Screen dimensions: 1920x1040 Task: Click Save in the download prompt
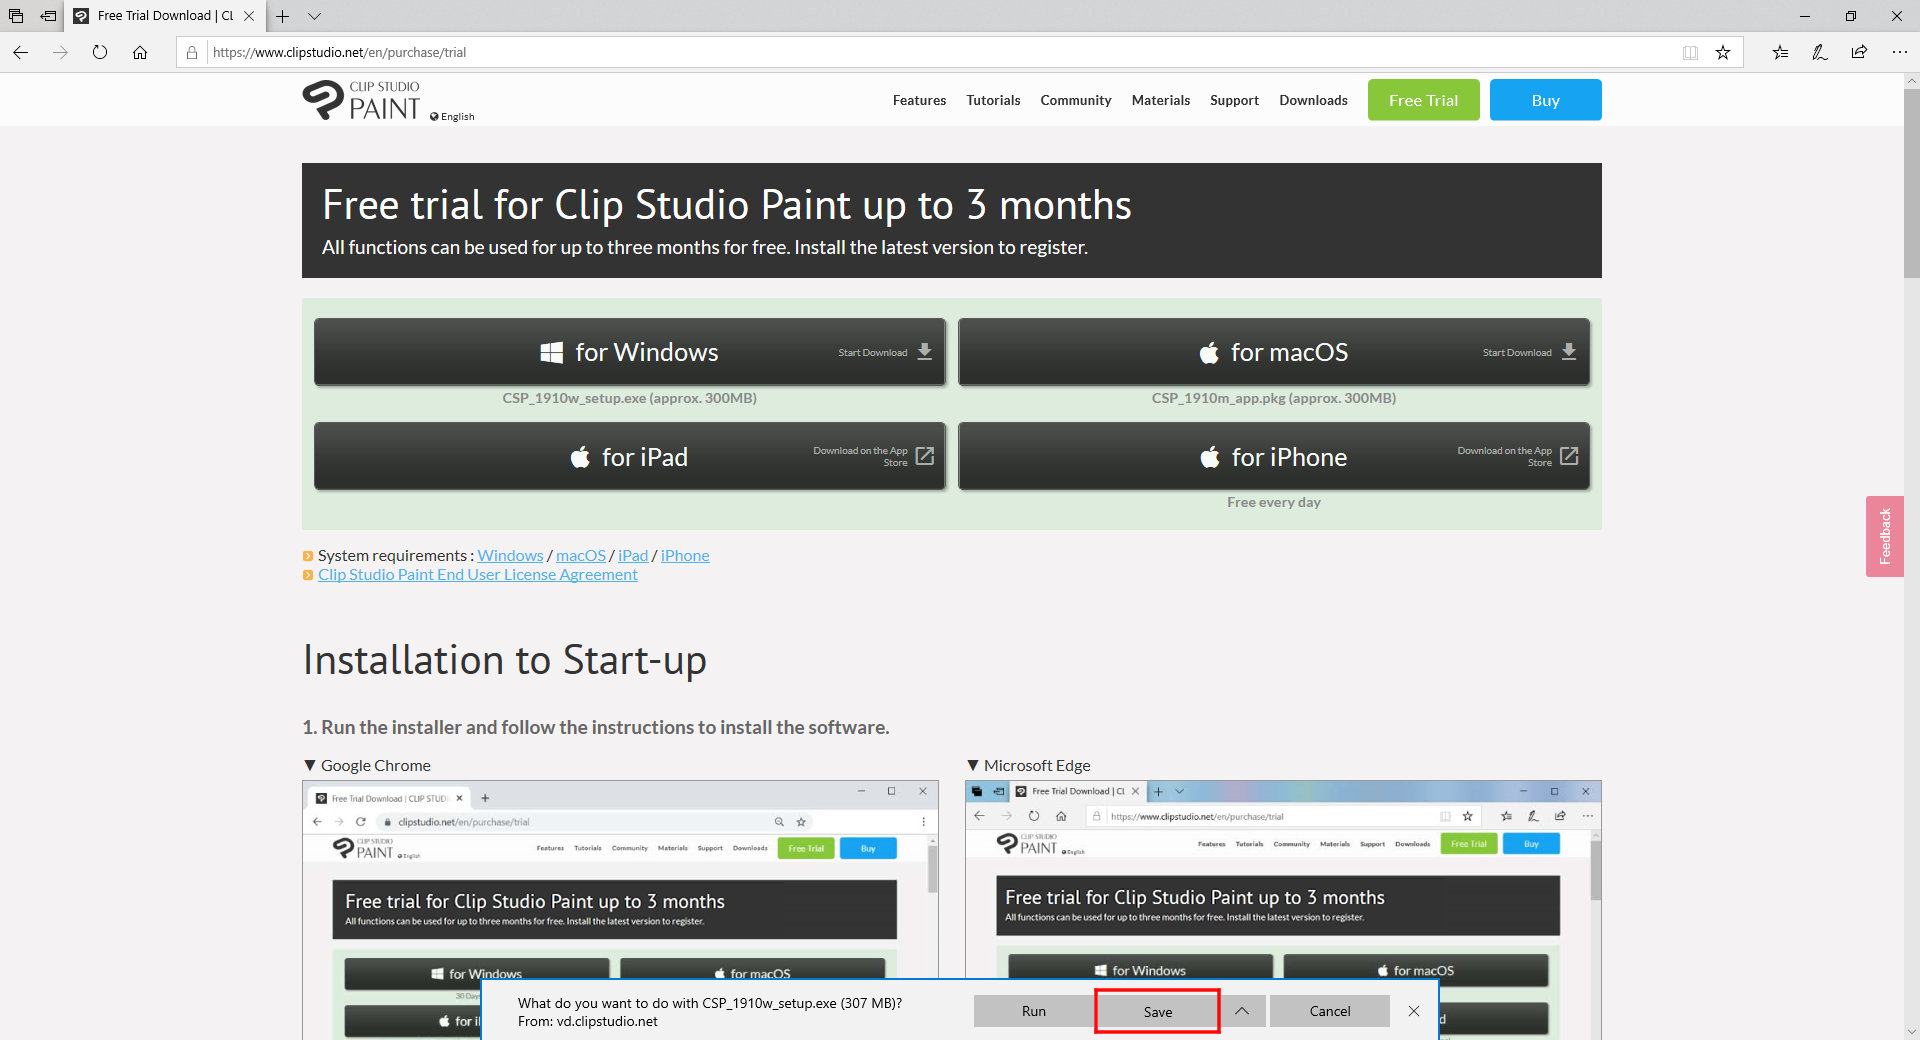click(x=1157, y=1011)
